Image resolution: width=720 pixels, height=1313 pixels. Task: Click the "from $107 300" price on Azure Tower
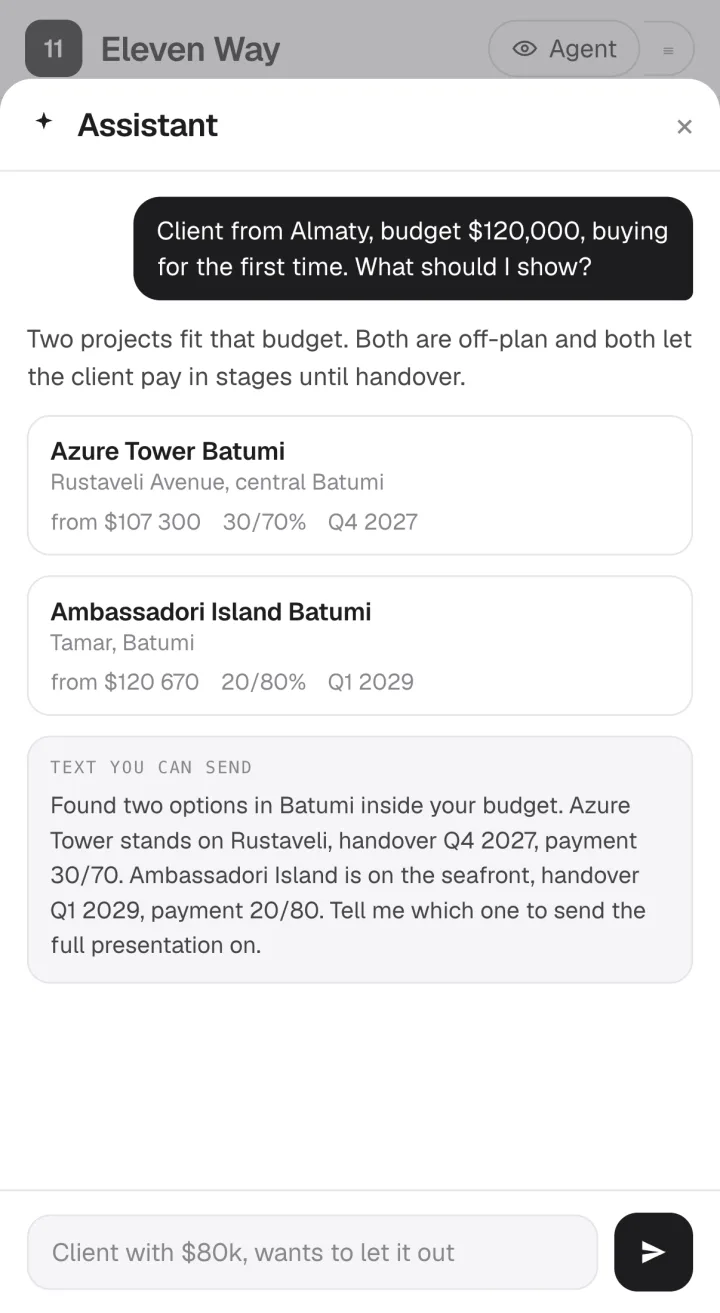point(125,522)
